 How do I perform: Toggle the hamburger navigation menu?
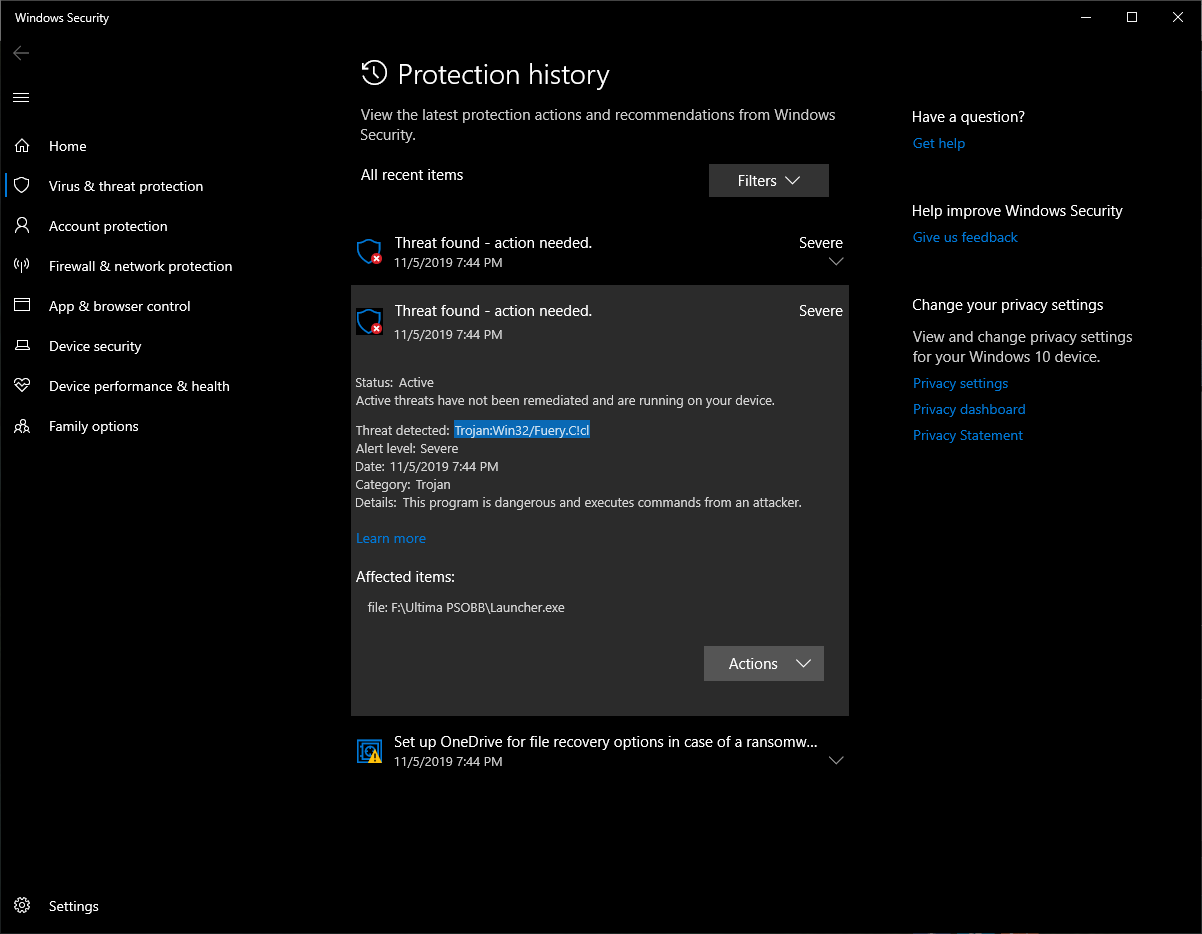(21, 97)
